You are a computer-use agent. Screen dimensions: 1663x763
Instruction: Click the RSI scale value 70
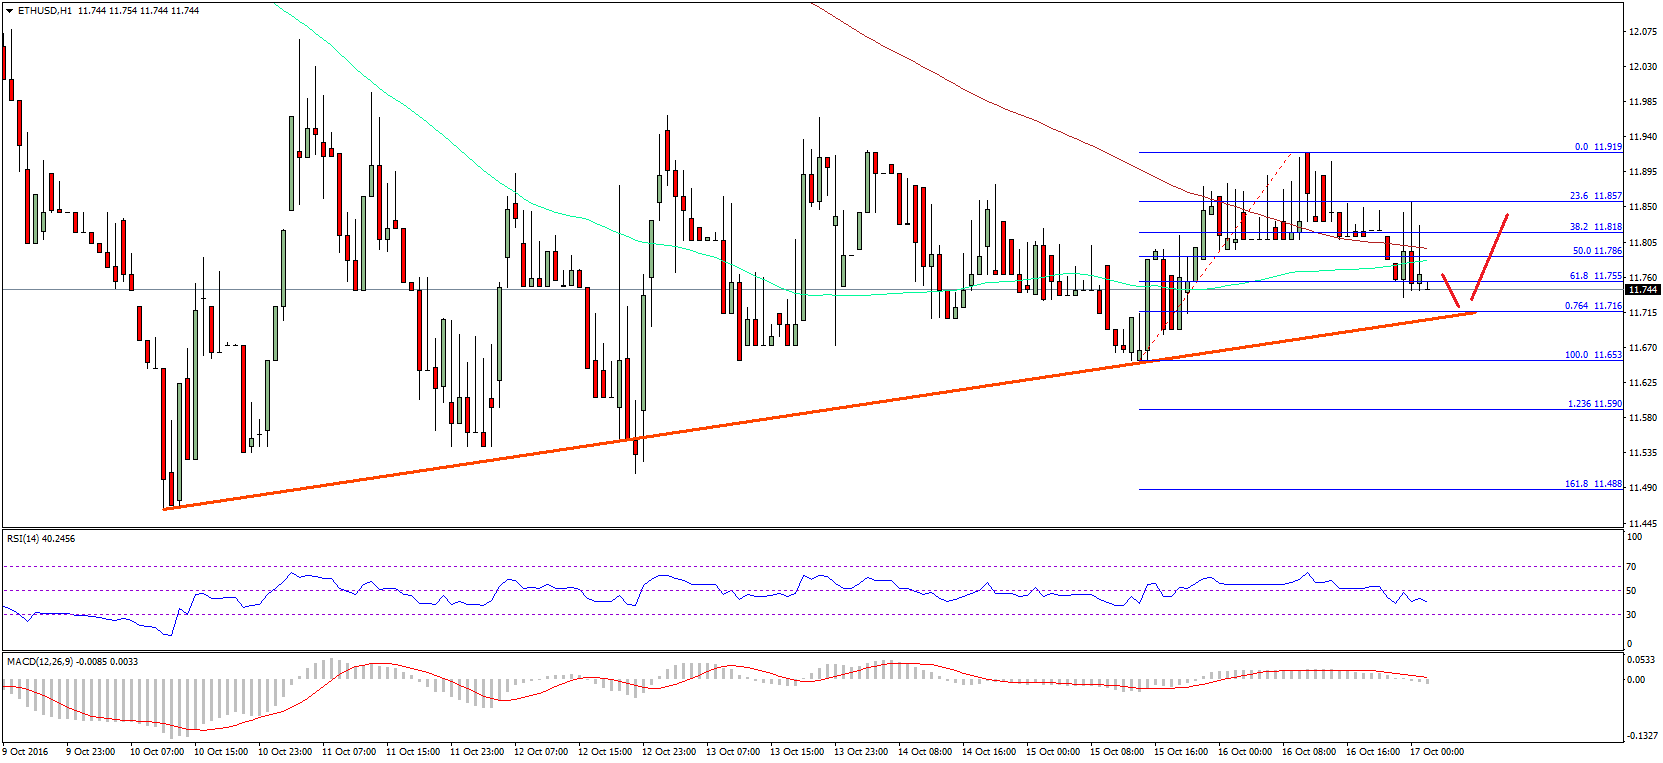pos(1632,567)
